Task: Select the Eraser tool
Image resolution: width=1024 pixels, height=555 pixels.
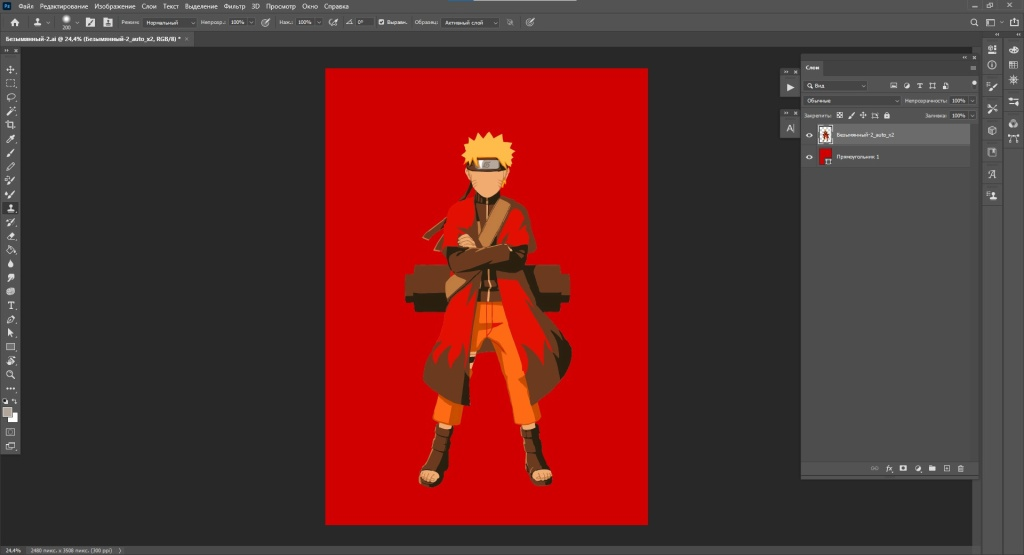Action: point(10,236)
